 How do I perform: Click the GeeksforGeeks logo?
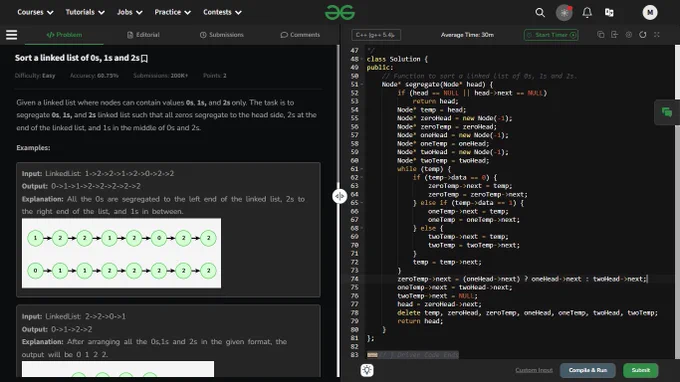pyautogui.click(x=340, y=13)
